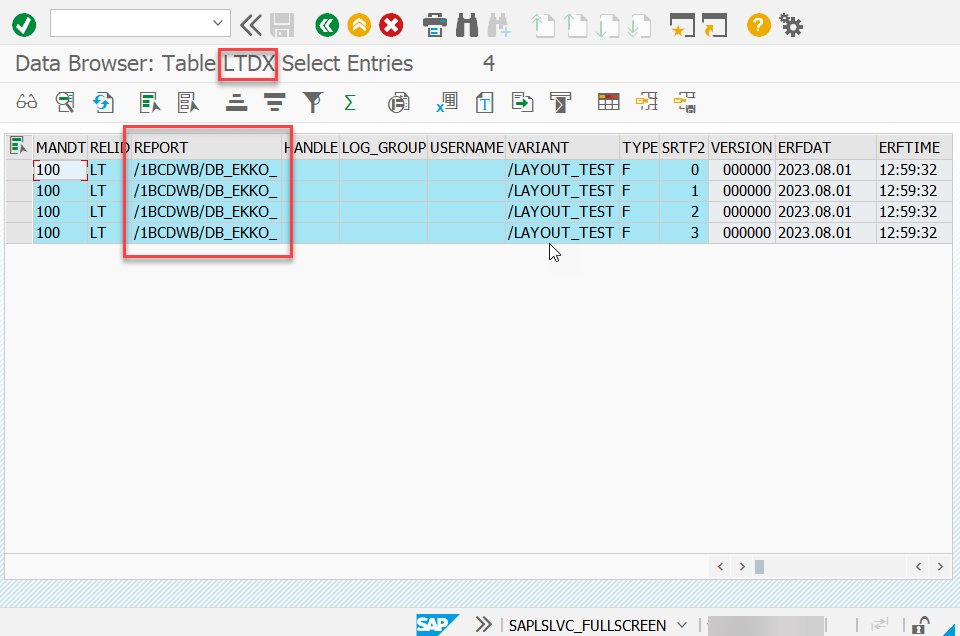The height and width of the screenshot is (636, 960).
Task: Click the yellow Exit icon
Action: tap(359, 25)
